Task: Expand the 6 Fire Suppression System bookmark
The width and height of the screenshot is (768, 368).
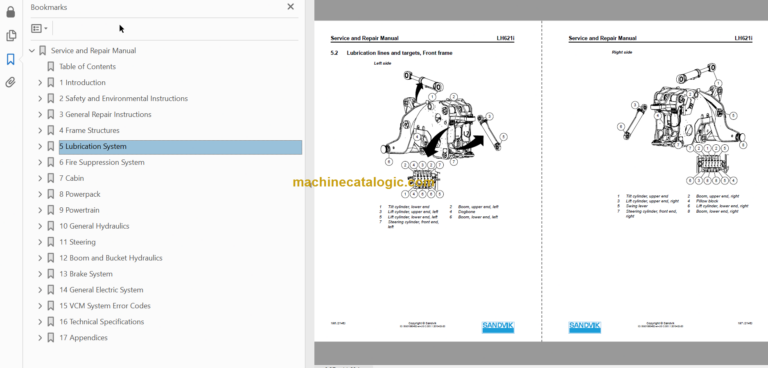Action: pos(40,162)
